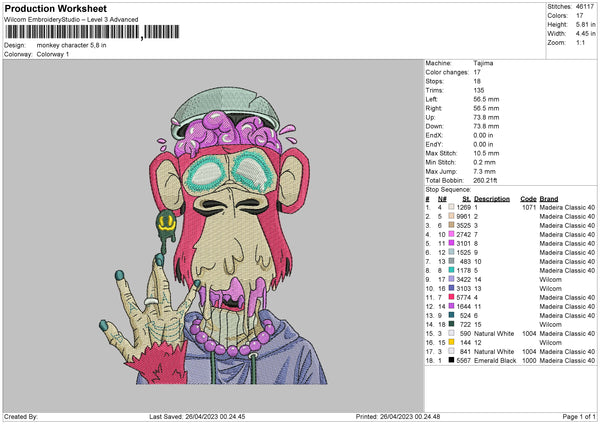Click 'Colorway 1' in the header
This screenshot has height=424, width=600.
pyautogui.click(x=55, y=53)
